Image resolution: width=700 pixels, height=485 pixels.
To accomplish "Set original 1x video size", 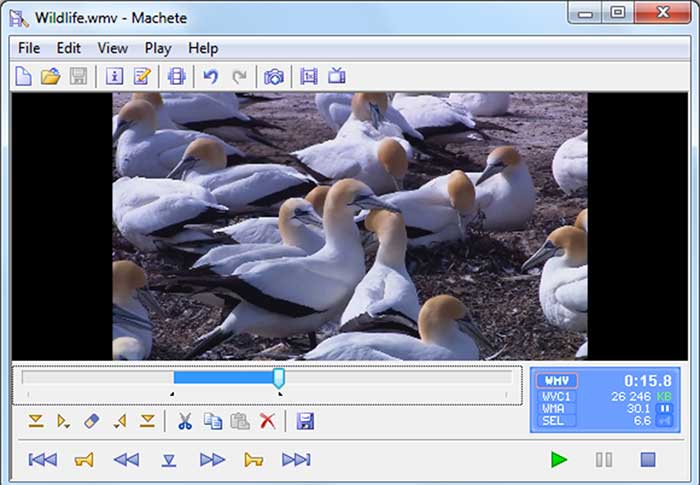I will click(x=308, y=76).
